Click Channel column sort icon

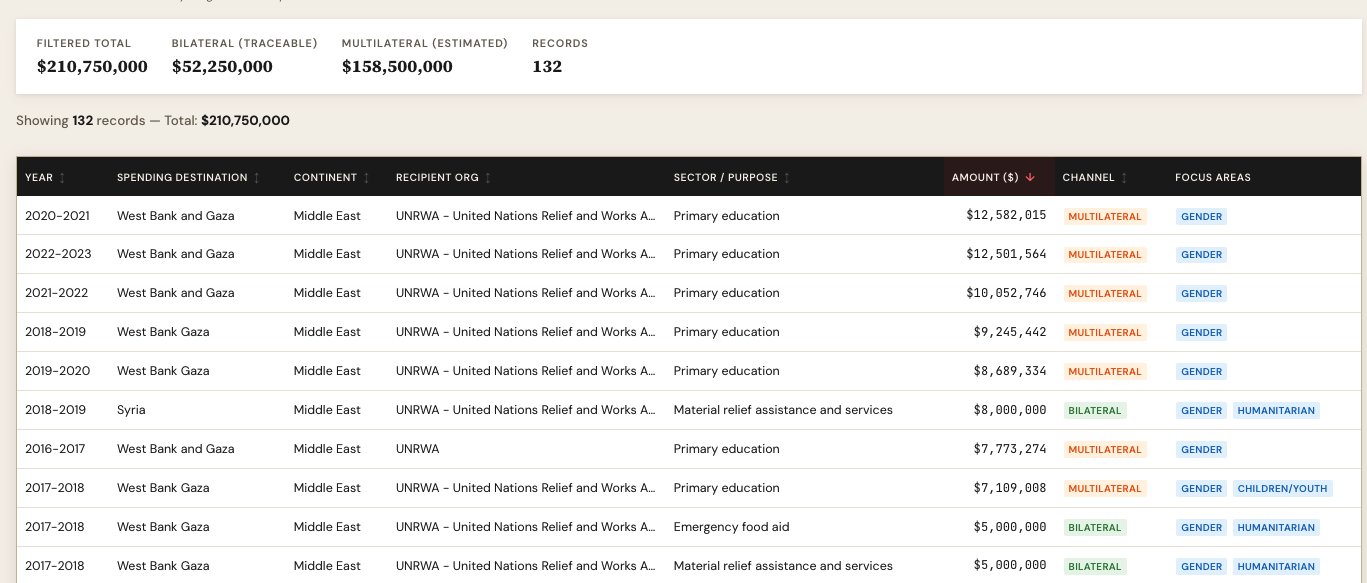point(1124,178)
